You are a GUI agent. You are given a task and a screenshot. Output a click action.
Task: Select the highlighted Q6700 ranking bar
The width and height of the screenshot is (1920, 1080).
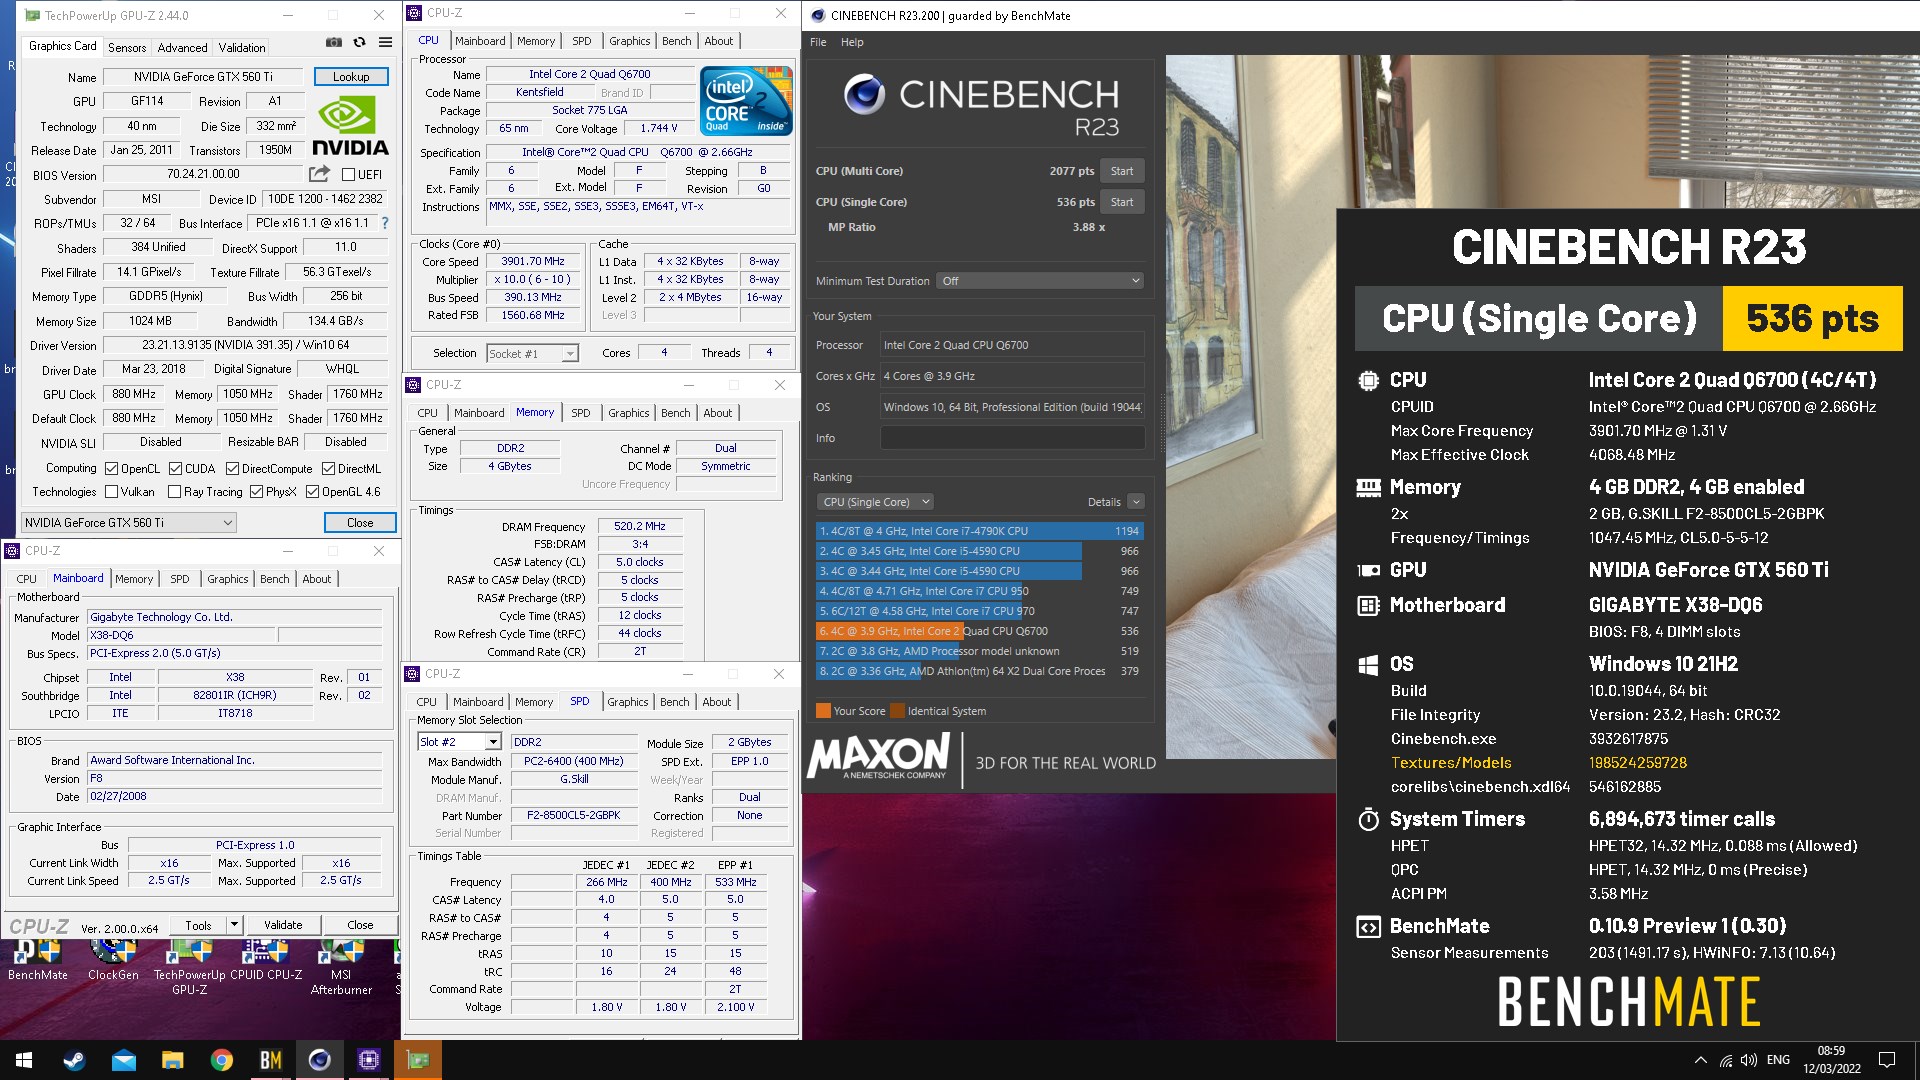pyautogui.click(x=979, y=631)
